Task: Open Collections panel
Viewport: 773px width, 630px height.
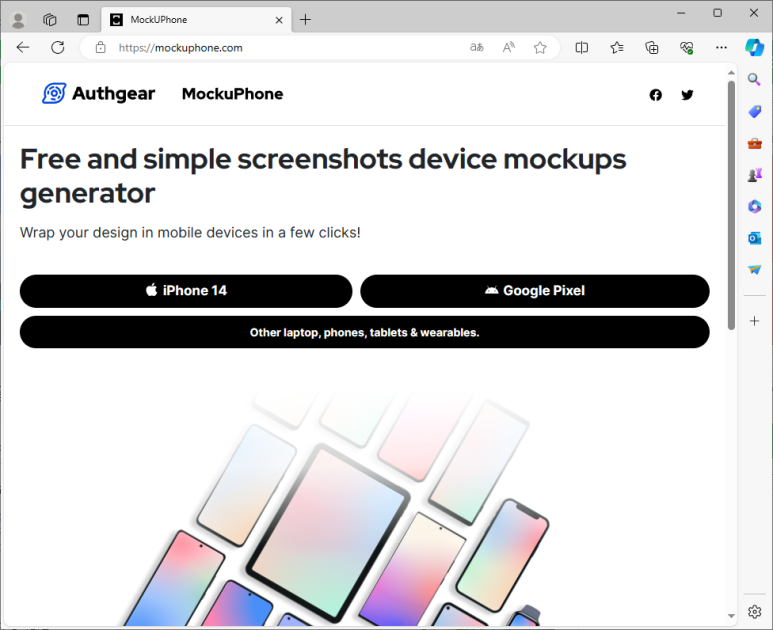Action: coord(652,47)
